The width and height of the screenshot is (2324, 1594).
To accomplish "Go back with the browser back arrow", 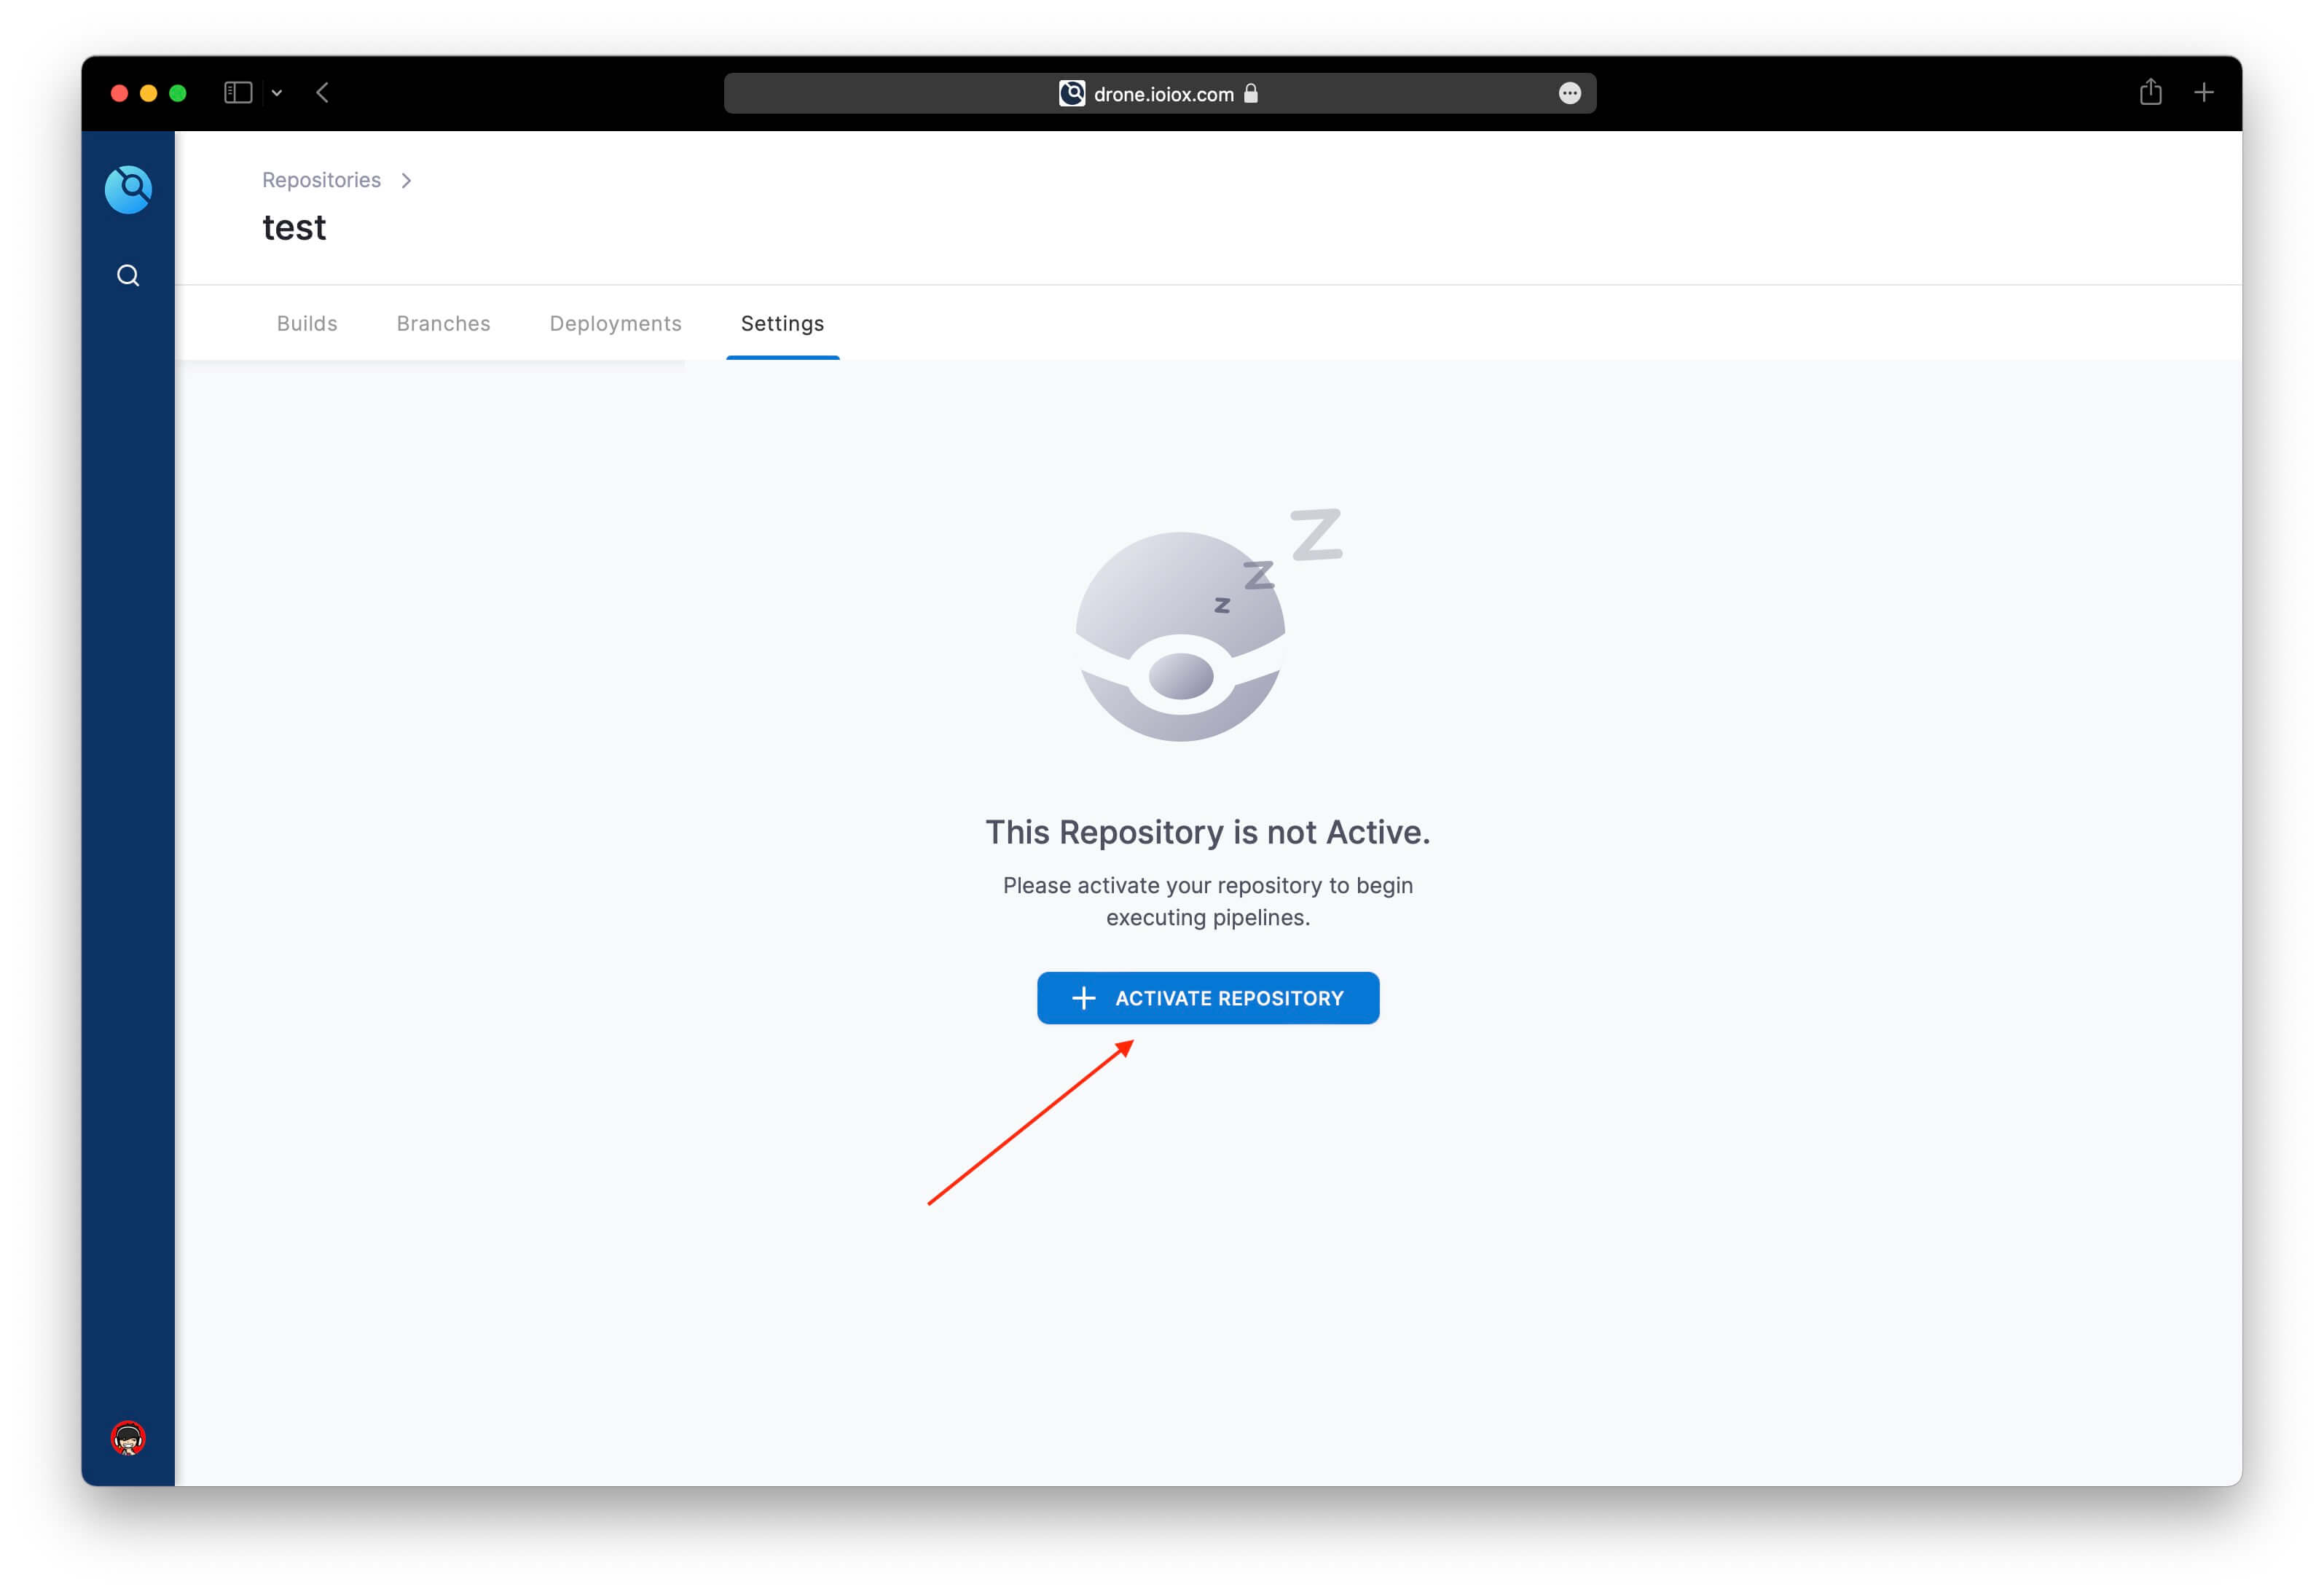I will pos(322,93).
